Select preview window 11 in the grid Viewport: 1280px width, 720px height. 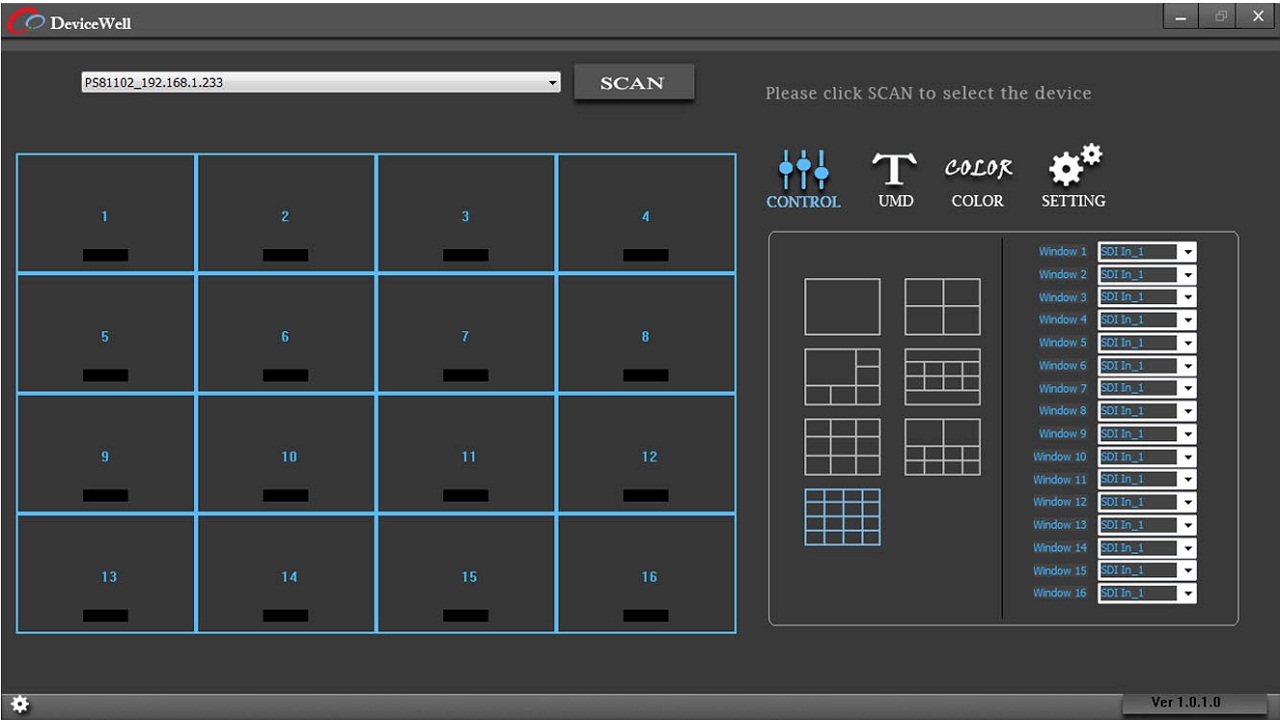click(x=466, y=453)
